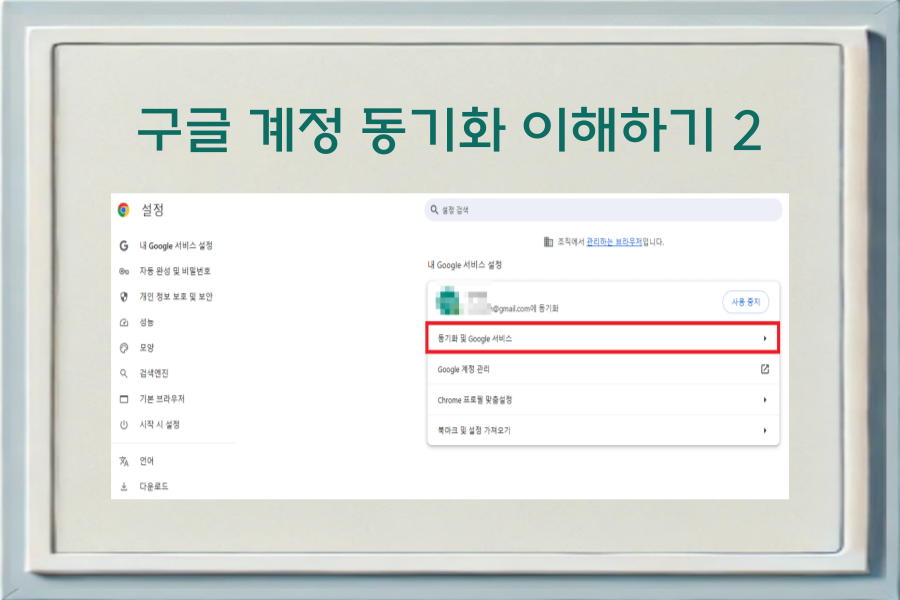Open 북마크 및 설정 가져오기 row
This screenshot has width=900, height=600.
(x=603, y=430)
